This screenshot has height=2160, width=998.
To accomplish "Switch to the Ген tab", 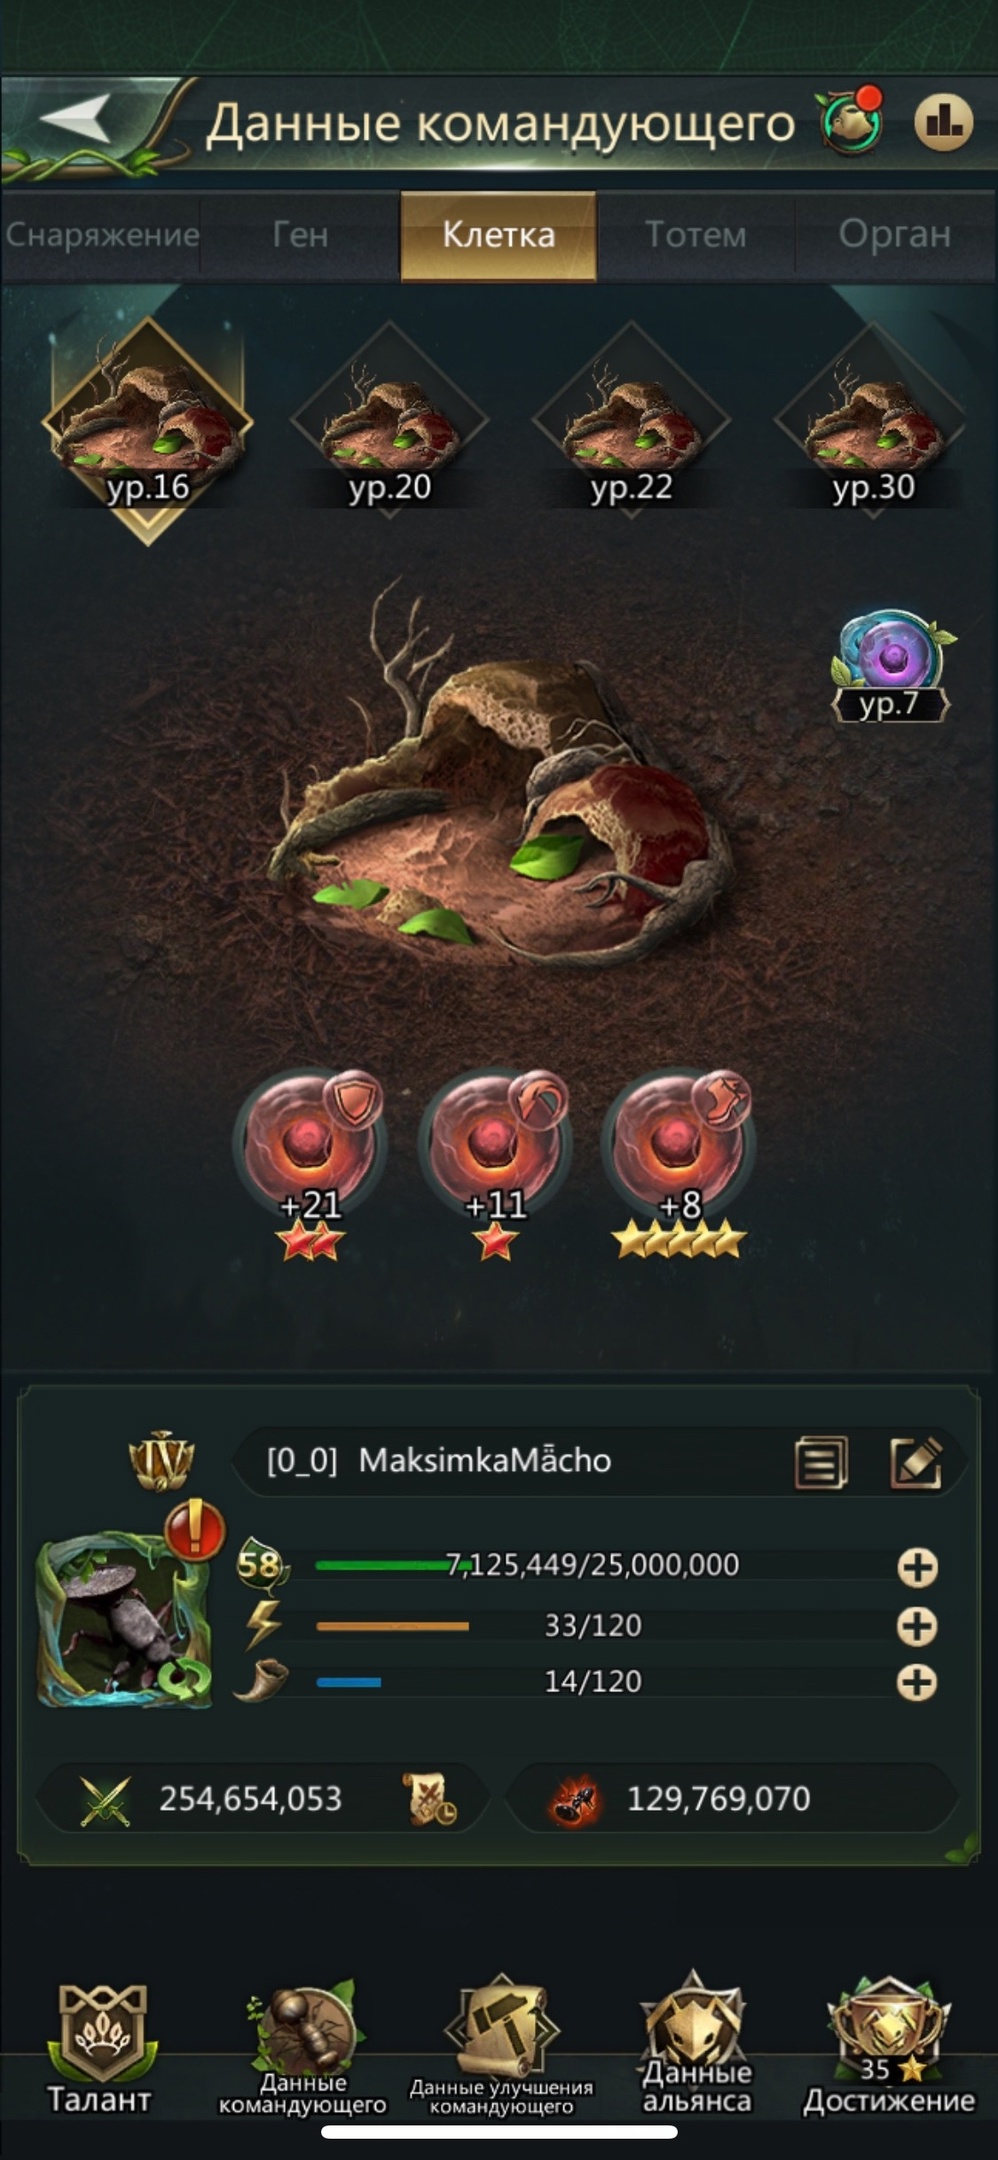I will click(x=300, y=235).
